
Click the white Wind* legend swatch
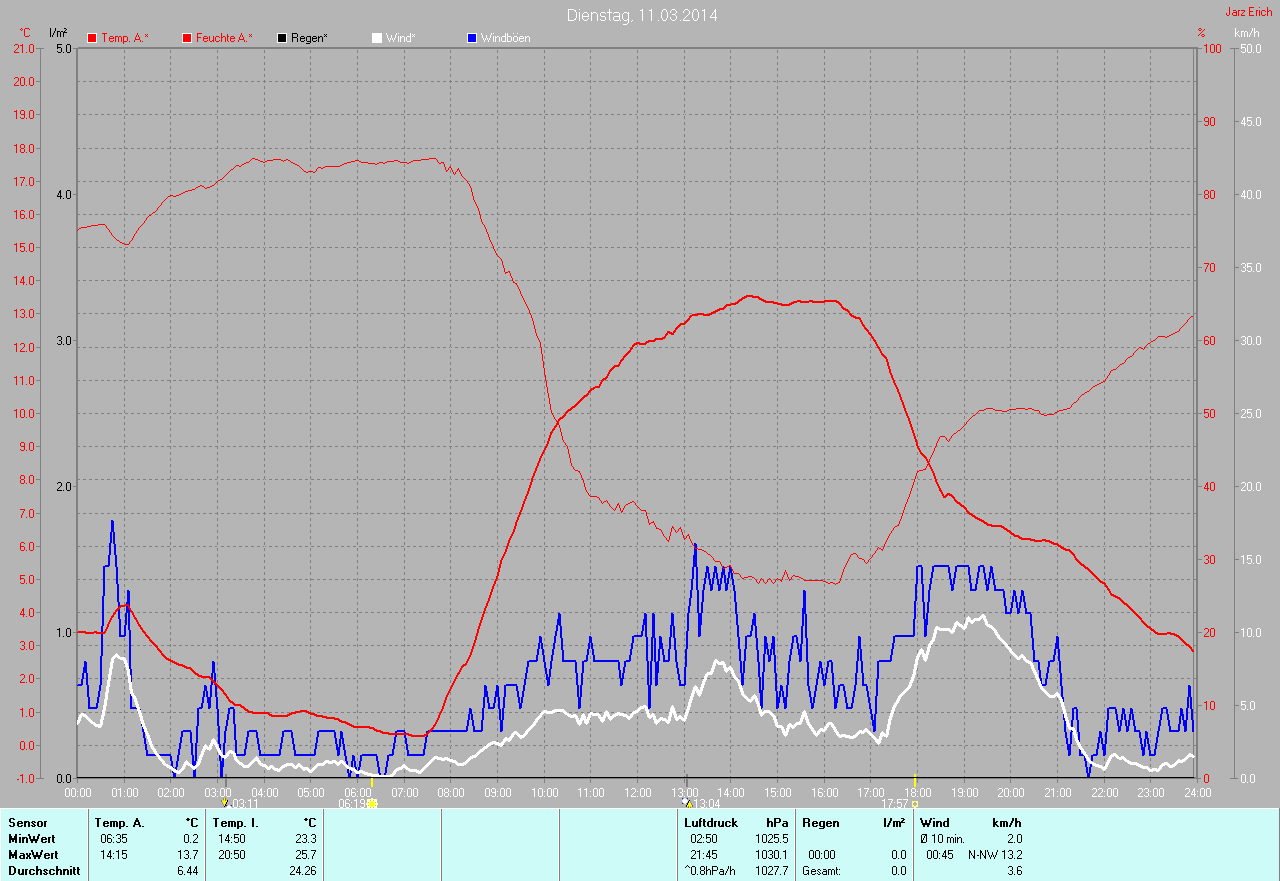[377, 38]
